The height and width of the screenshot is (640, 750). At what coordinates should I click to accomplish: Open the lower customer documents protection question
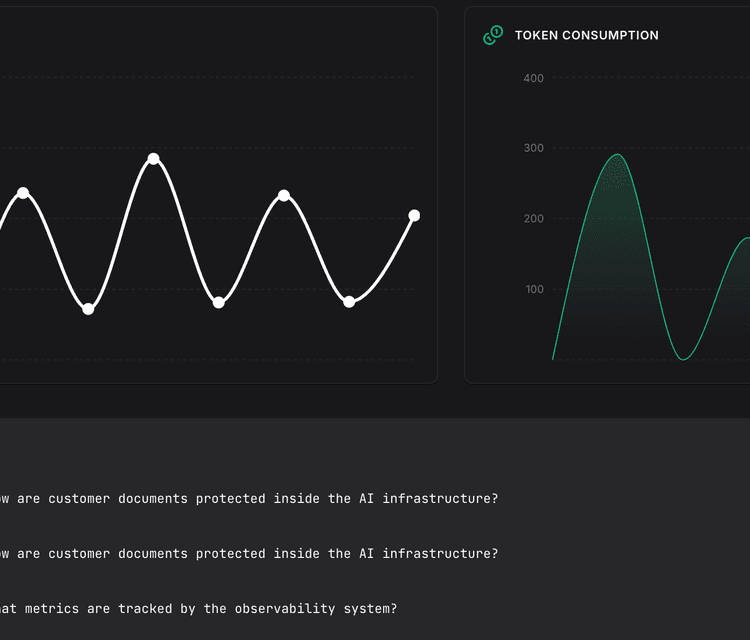click(x=249, y=554)
